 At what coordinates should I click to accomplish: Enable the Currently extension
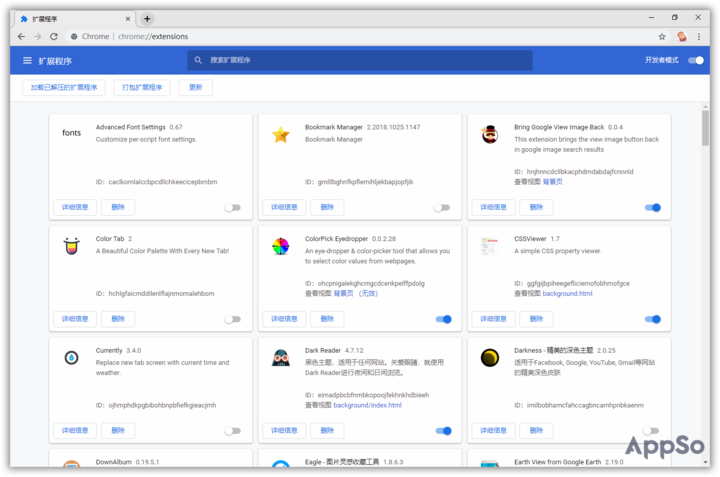click(233, 431)
